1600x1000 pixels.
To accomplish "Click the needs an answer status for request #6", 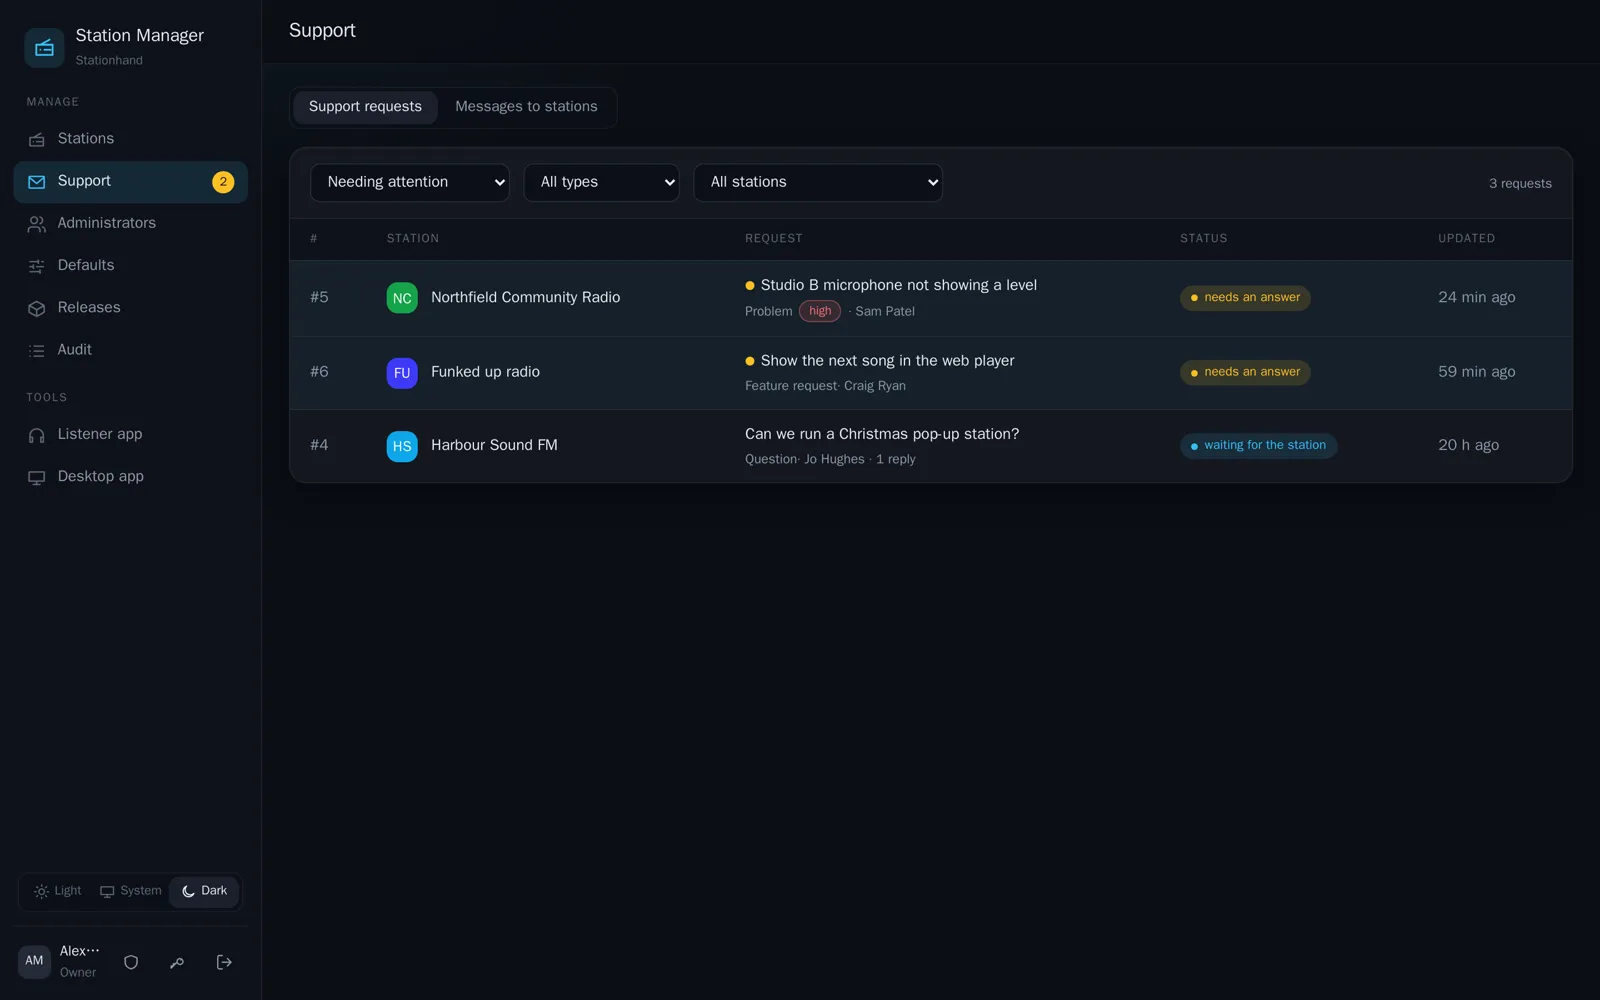I will 1245,372.
